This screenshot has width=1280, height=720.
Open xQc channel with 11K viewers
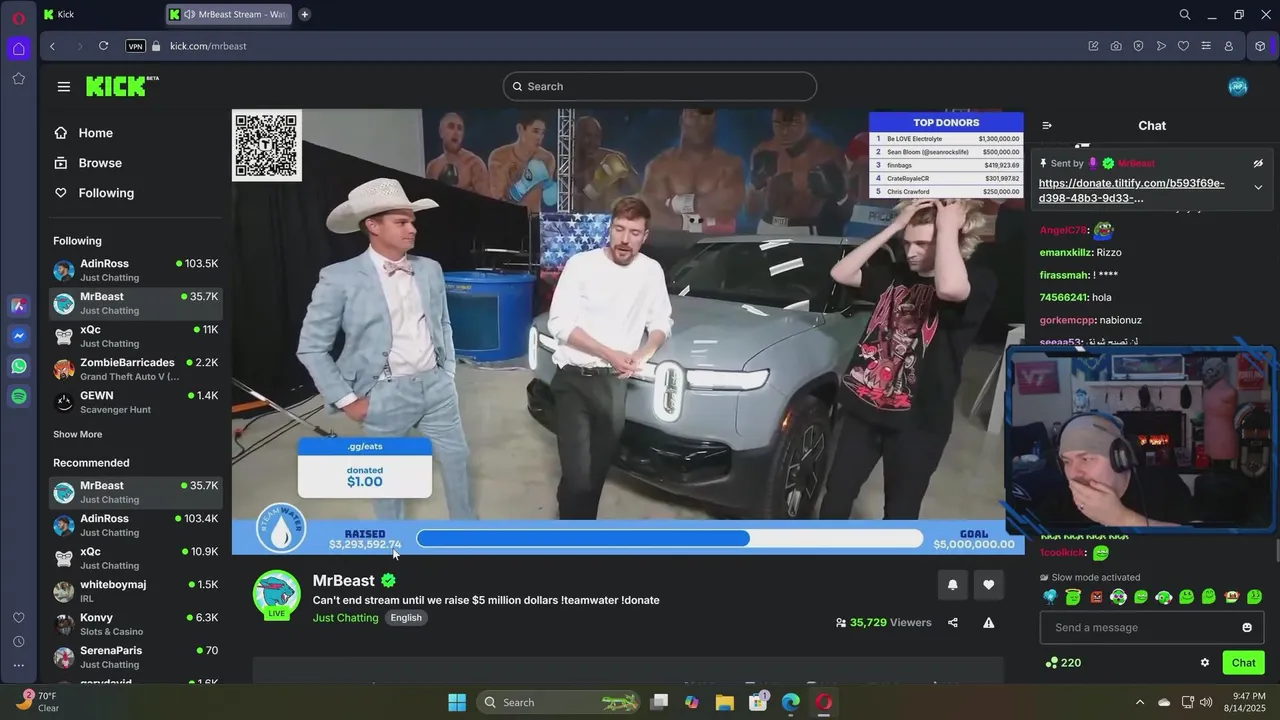pyautogui.click(x=135, y=336)
